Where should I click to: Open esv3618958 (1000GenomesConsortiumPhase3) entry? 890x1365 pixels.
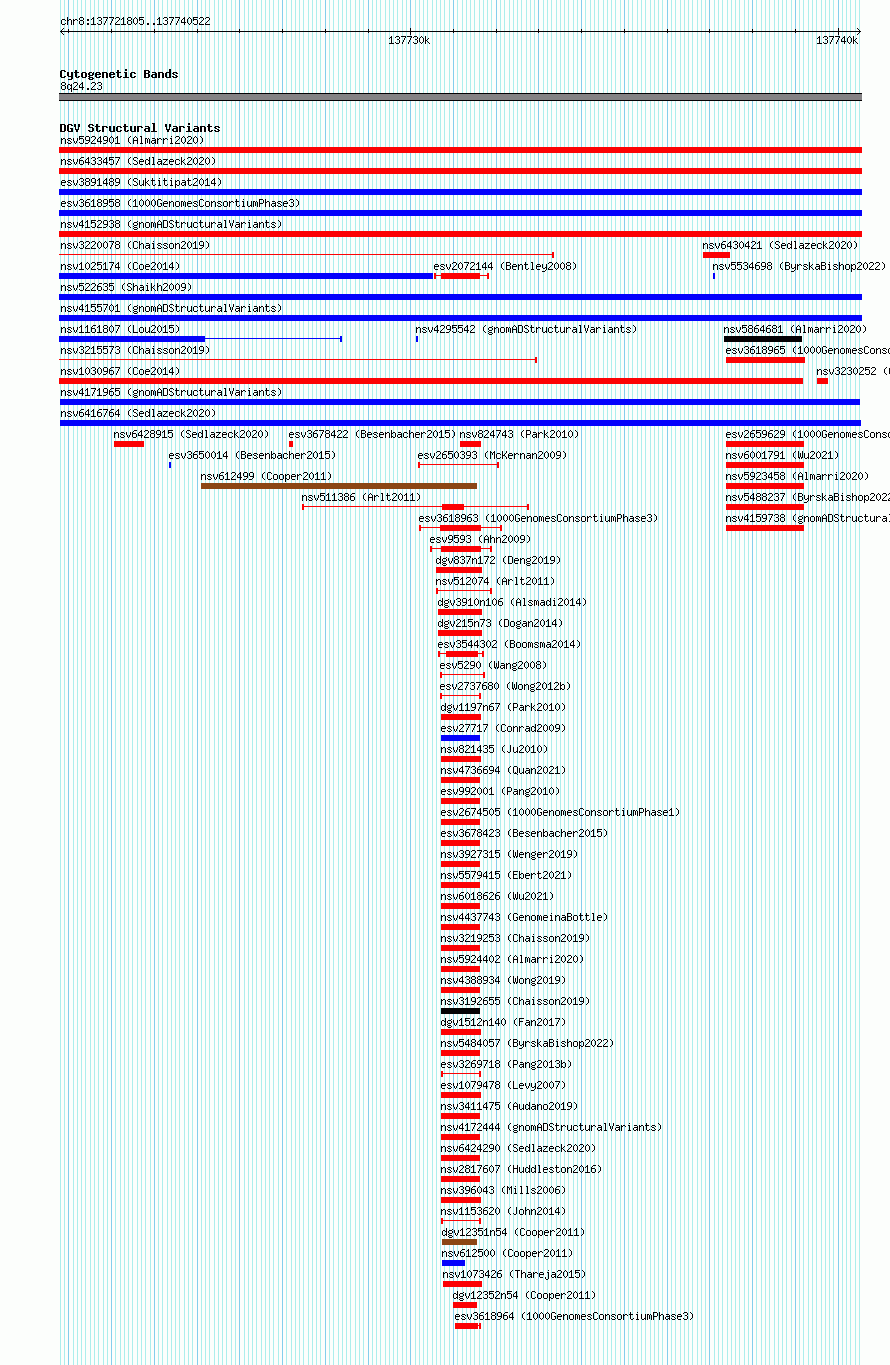180,203
